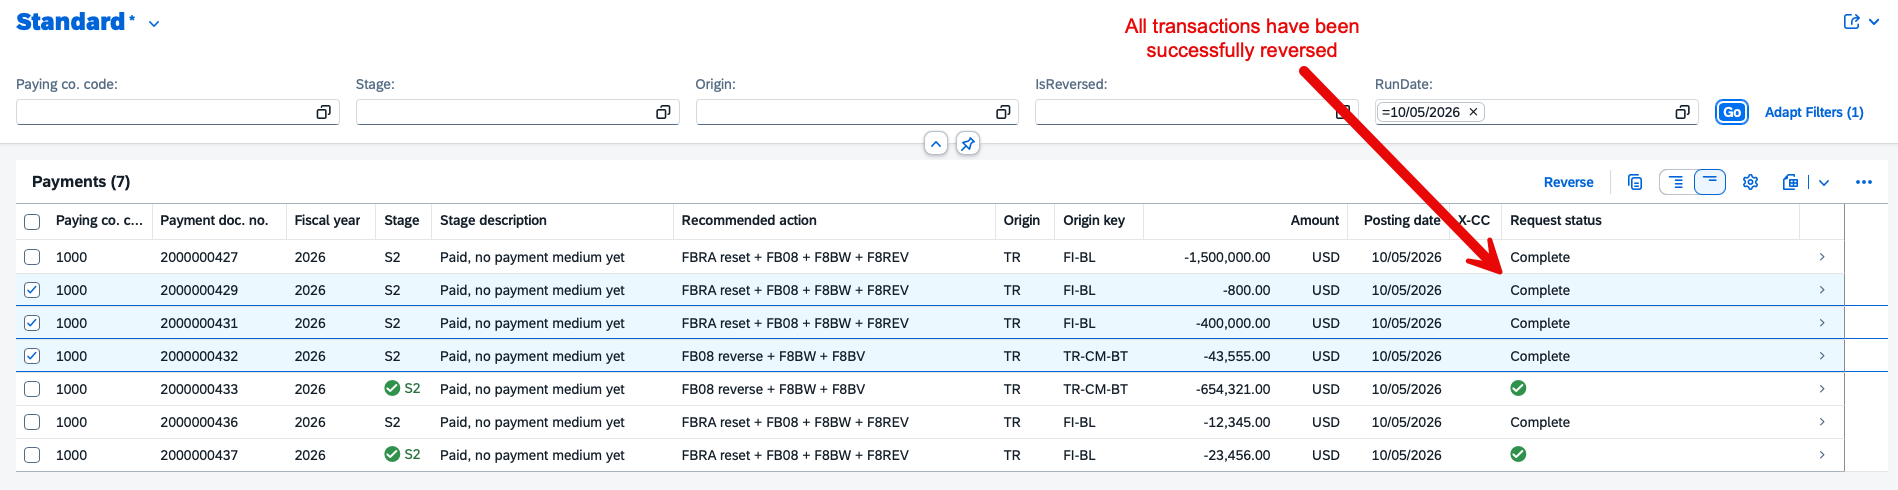Open the share/send page icon
The image size is (1898, 490).
click(x=1851, y=21)
